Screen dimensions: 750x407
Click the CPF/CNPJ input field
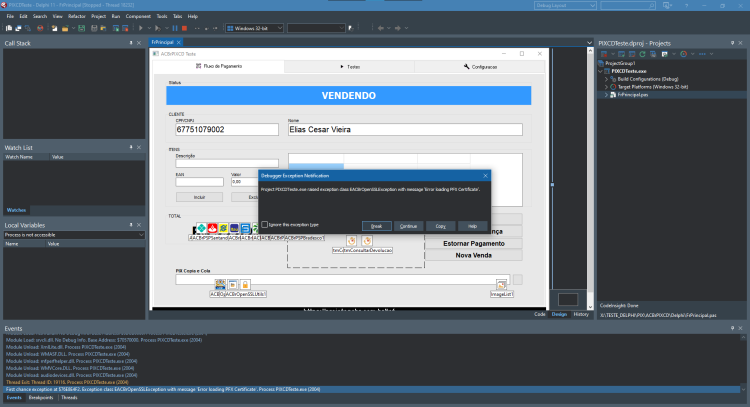pos(227,130)
